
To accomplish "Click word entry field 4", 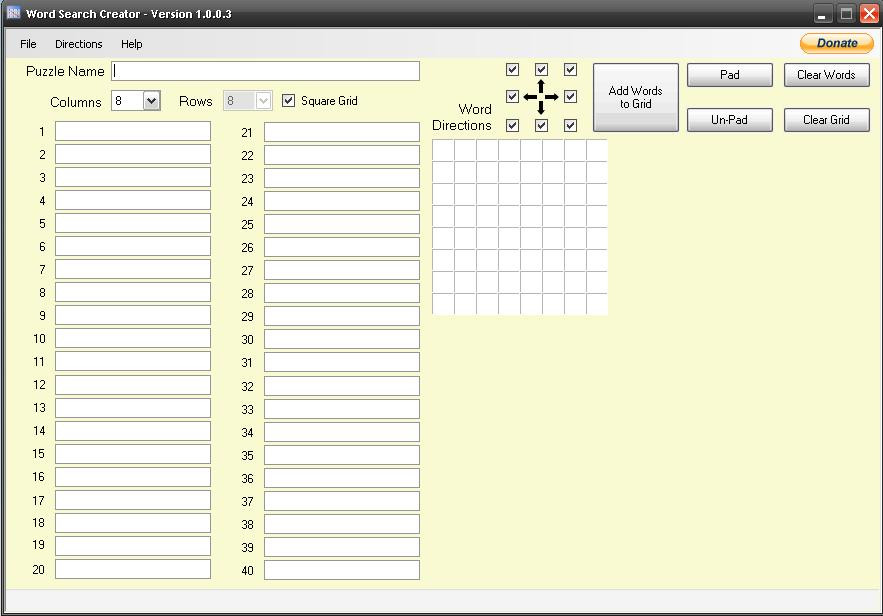I will (133, 200).
